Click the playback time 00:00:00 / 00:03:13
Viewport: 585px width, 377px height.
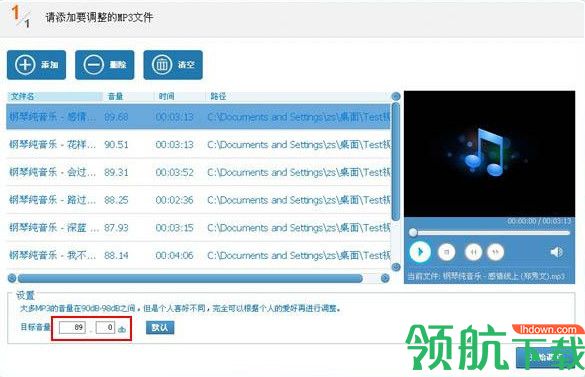click(x=539, y=221)
